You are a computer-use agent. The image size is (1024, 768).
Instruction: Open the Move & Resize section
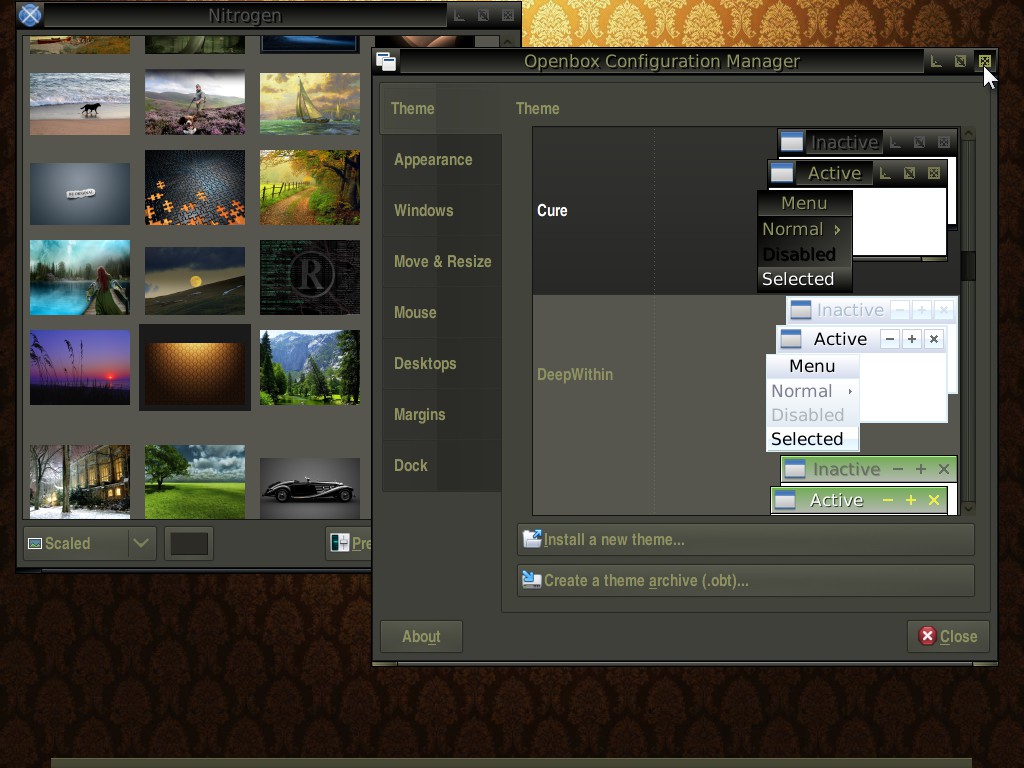(442, 262)
